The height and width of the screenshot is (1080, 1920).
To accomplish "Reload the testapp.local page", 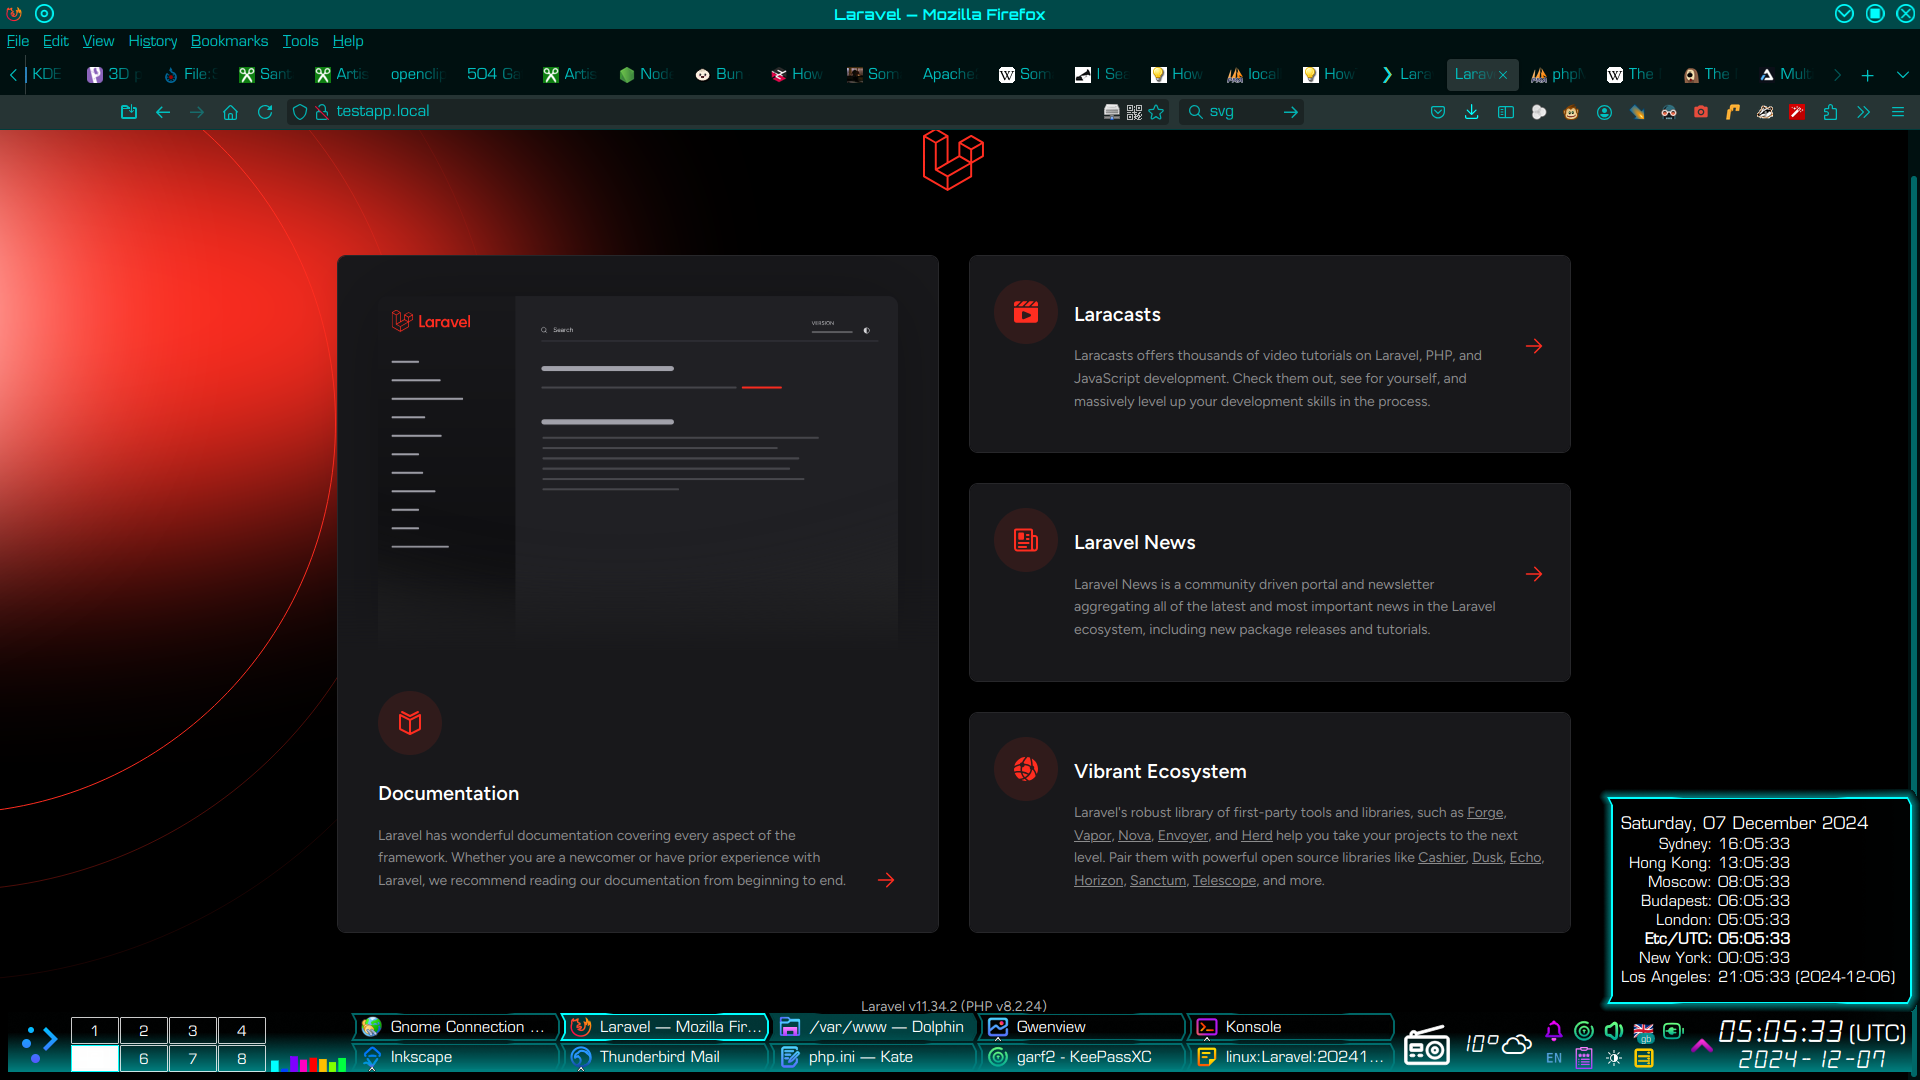I will [x=265, y=112].
